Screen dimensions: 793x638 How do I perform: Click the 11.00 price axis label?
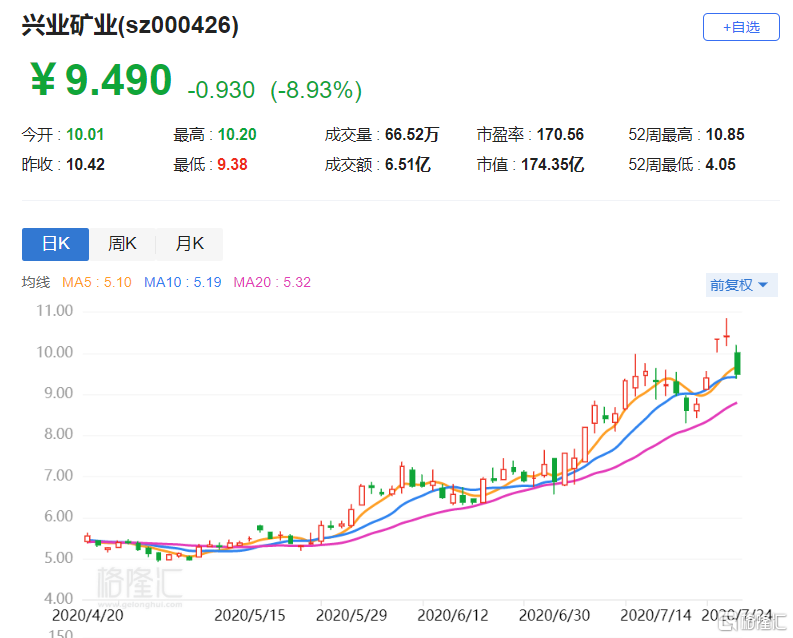55,311
